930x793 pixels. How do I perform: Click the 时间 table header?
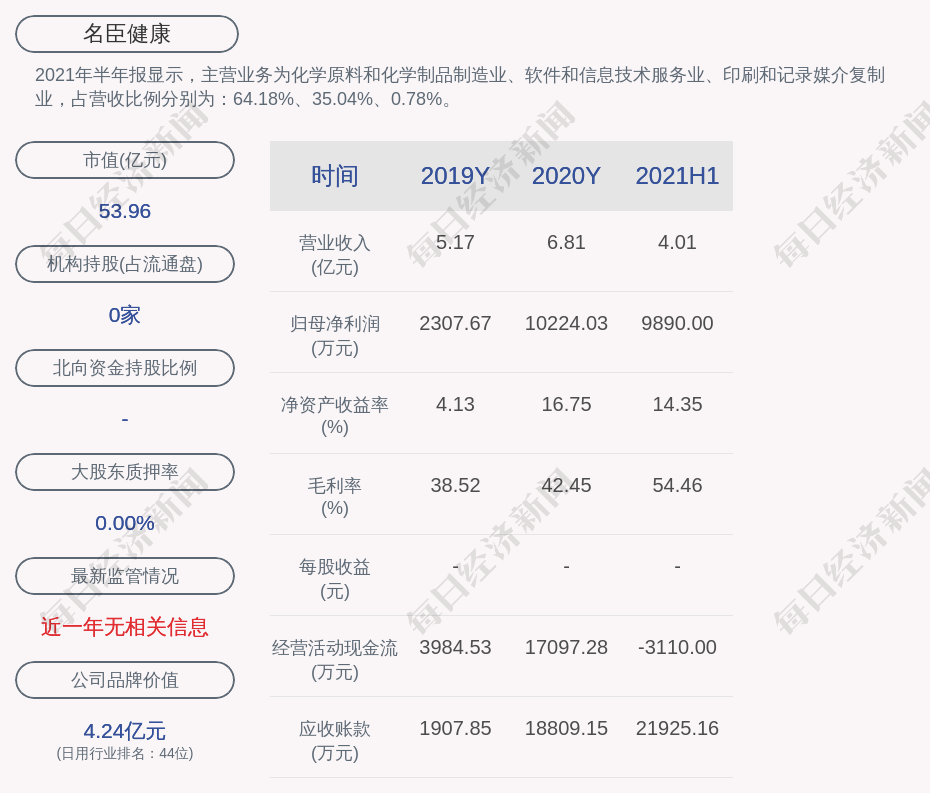point(335,176)
